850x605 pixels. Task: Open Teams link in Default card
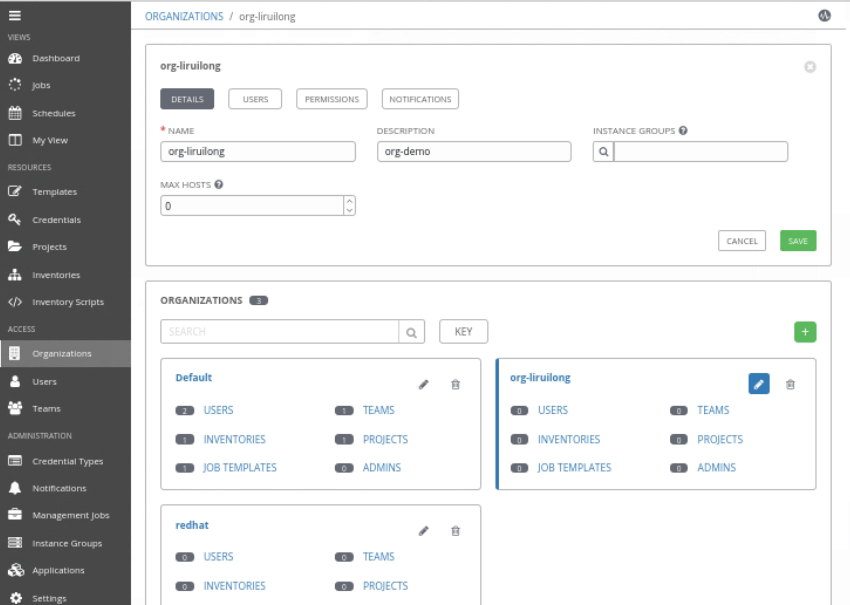point(378,410)
